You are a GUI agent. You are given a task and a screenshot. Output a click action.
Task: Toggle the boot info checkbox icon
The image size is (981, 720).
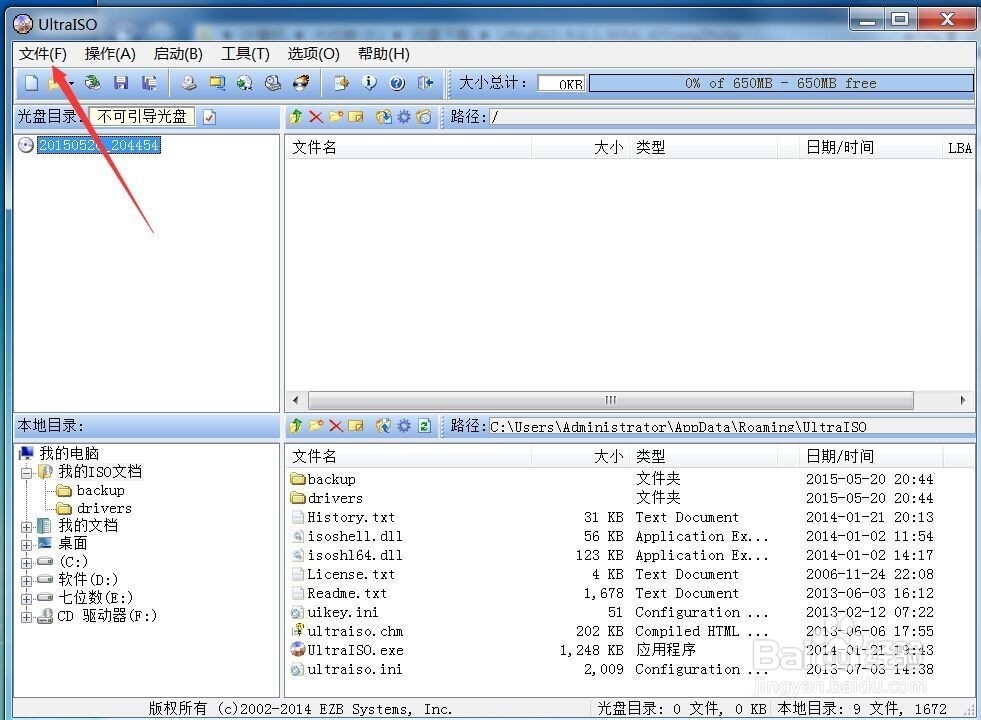tap(210, 117)
